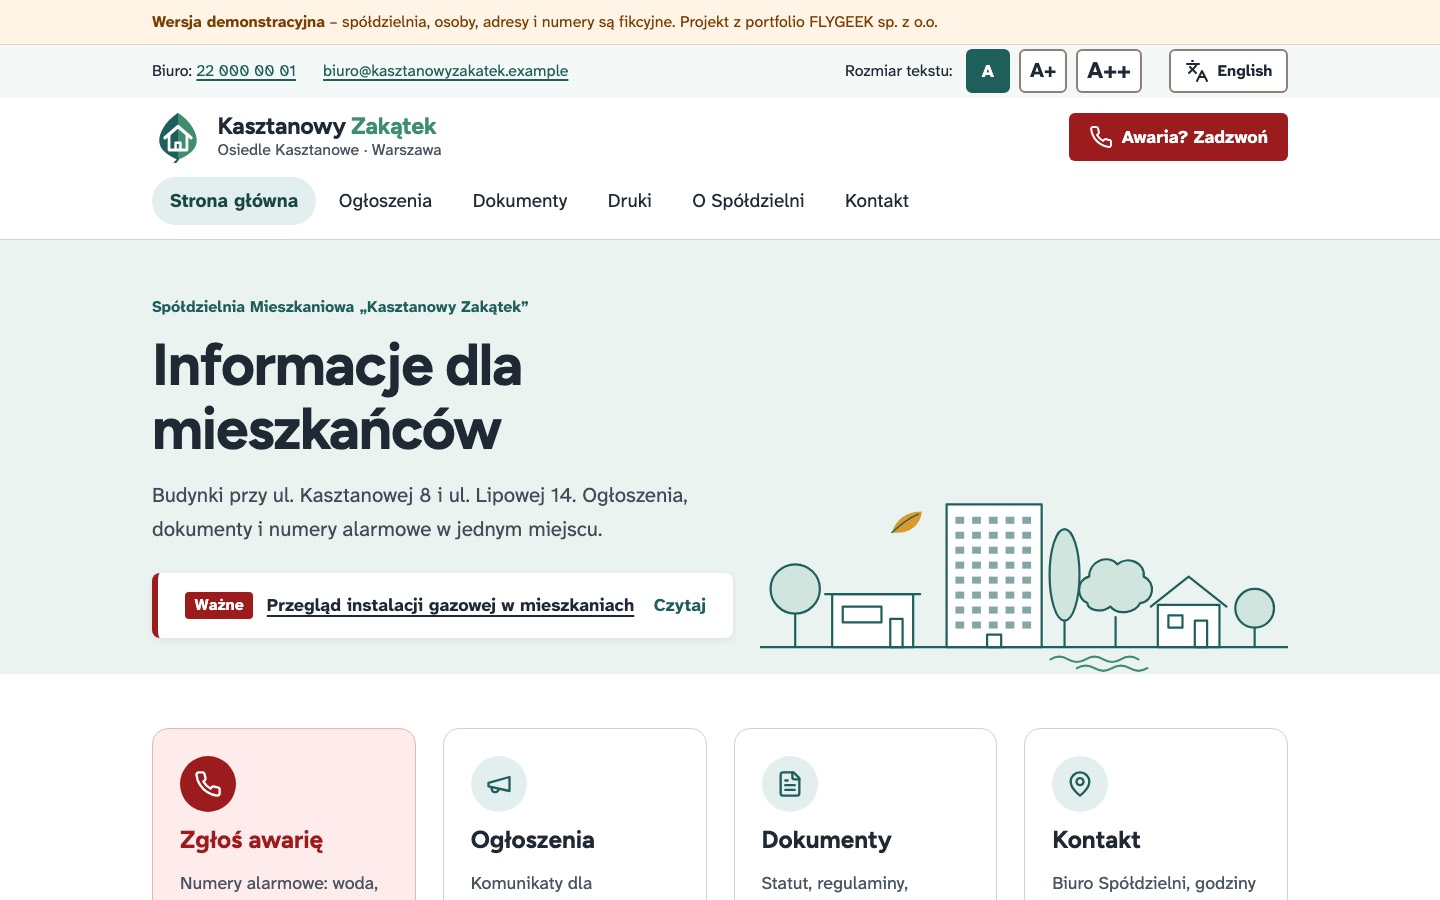Go to Ogłoszenia in the navigation
The height and width of the screenshot is (900, 1440).
(x=385, y=201)
